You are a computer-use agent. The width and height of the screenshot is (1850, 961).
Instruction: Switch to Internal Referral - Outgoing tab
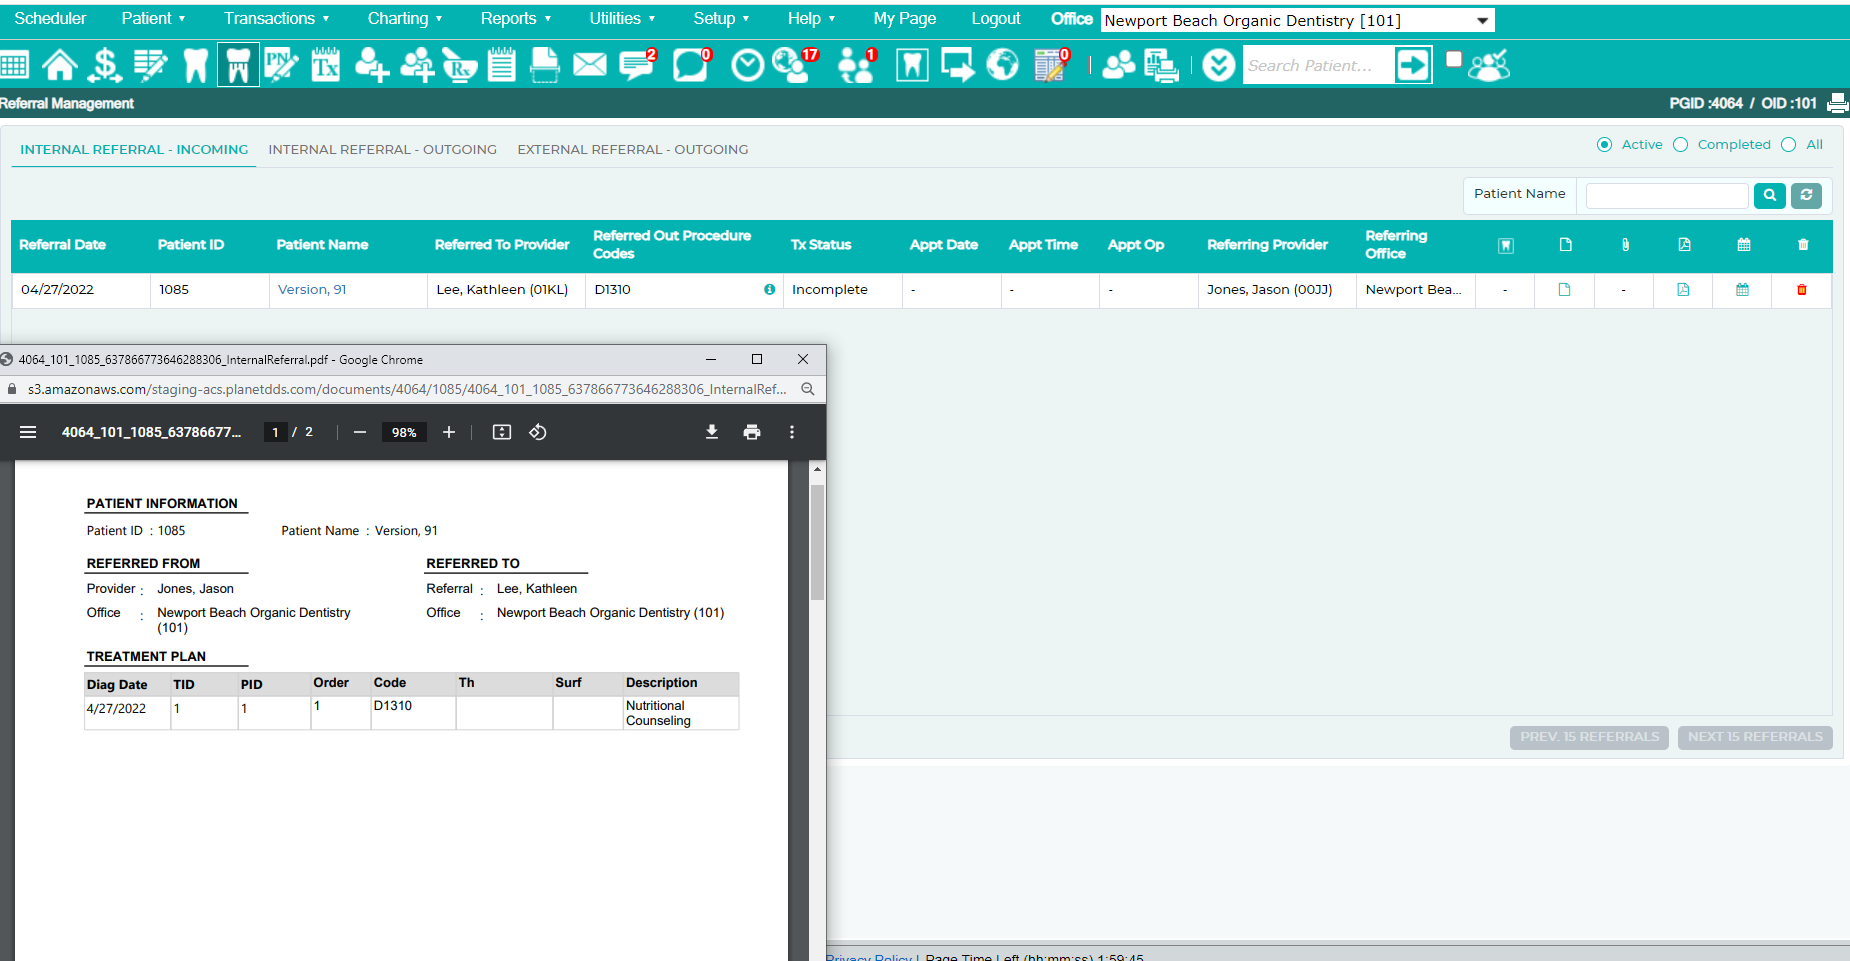point(383,149)
